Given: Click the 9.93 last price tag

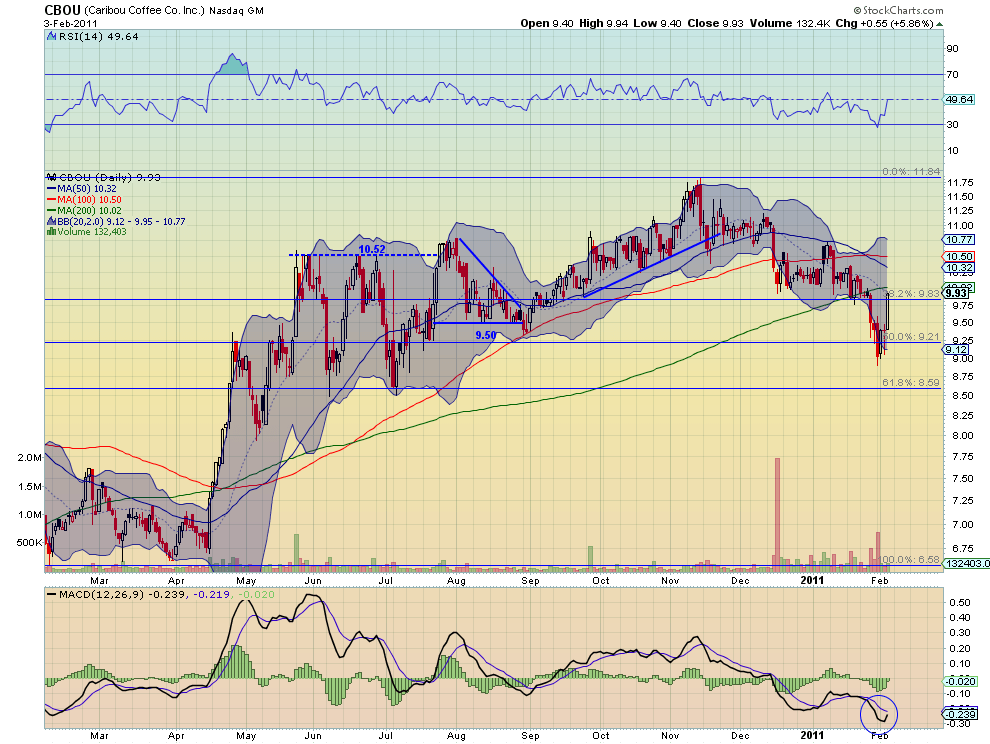Looking at the screenshot, I should (956, 293).
